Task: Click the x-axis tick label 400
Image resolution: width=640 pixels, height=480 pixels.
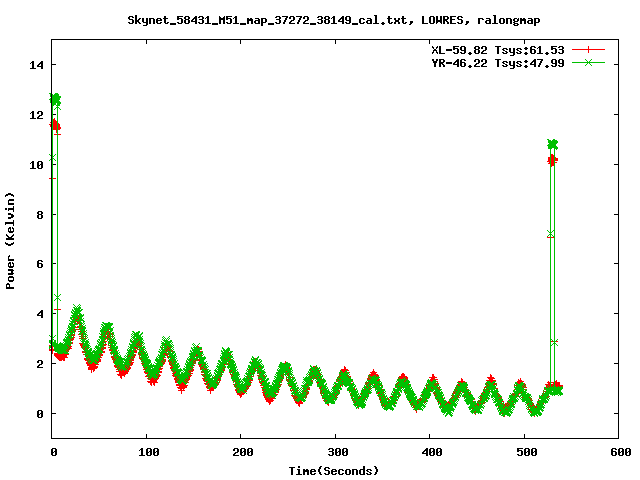Action: click(x=432, y=452)
